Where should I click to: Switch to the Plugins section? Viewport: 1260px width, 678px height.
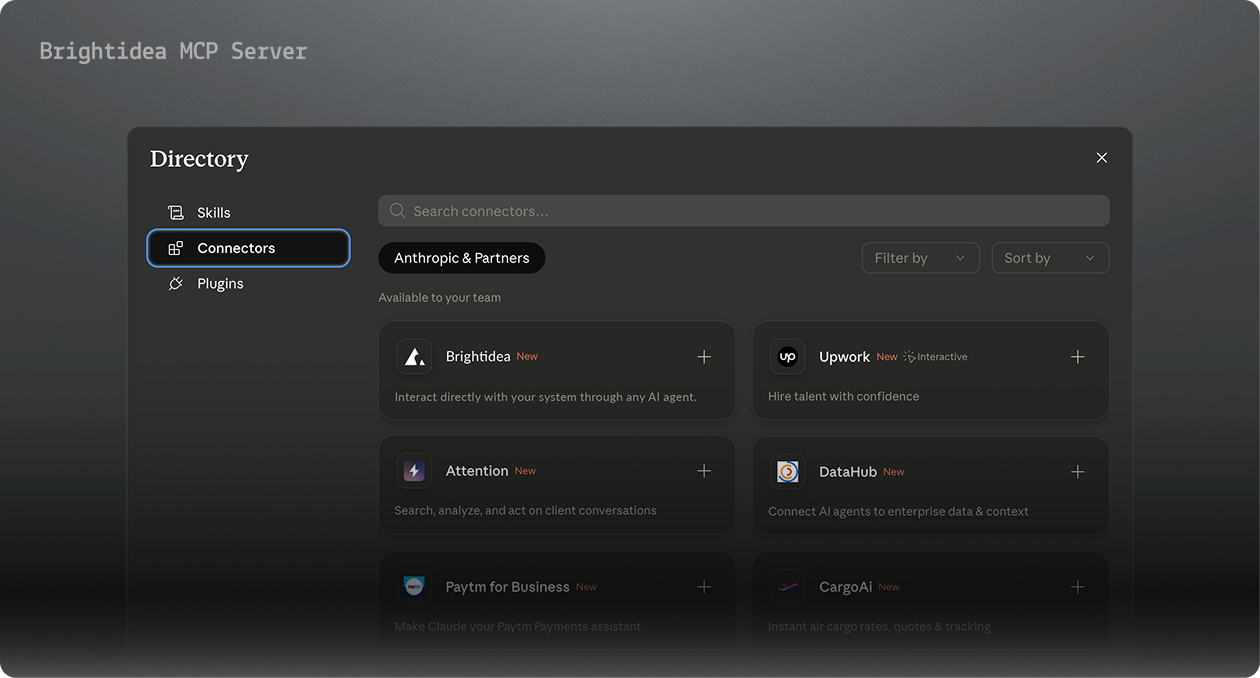pyautogui.click(x=248, y=284)
